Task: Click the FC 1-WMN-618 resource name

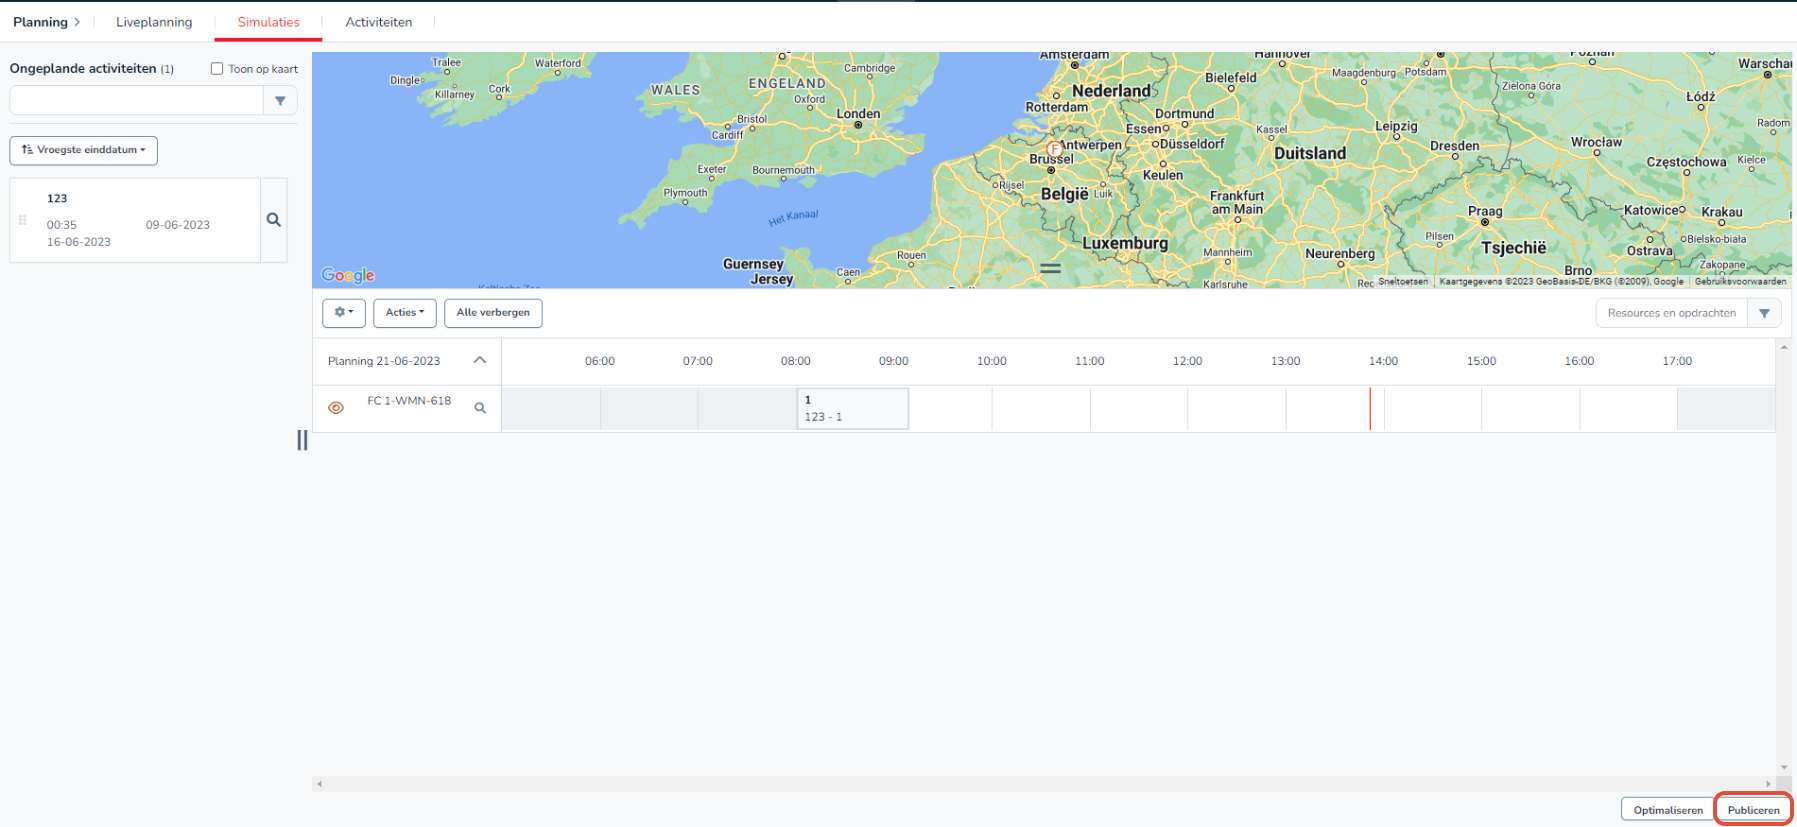Action: point(409,401)
